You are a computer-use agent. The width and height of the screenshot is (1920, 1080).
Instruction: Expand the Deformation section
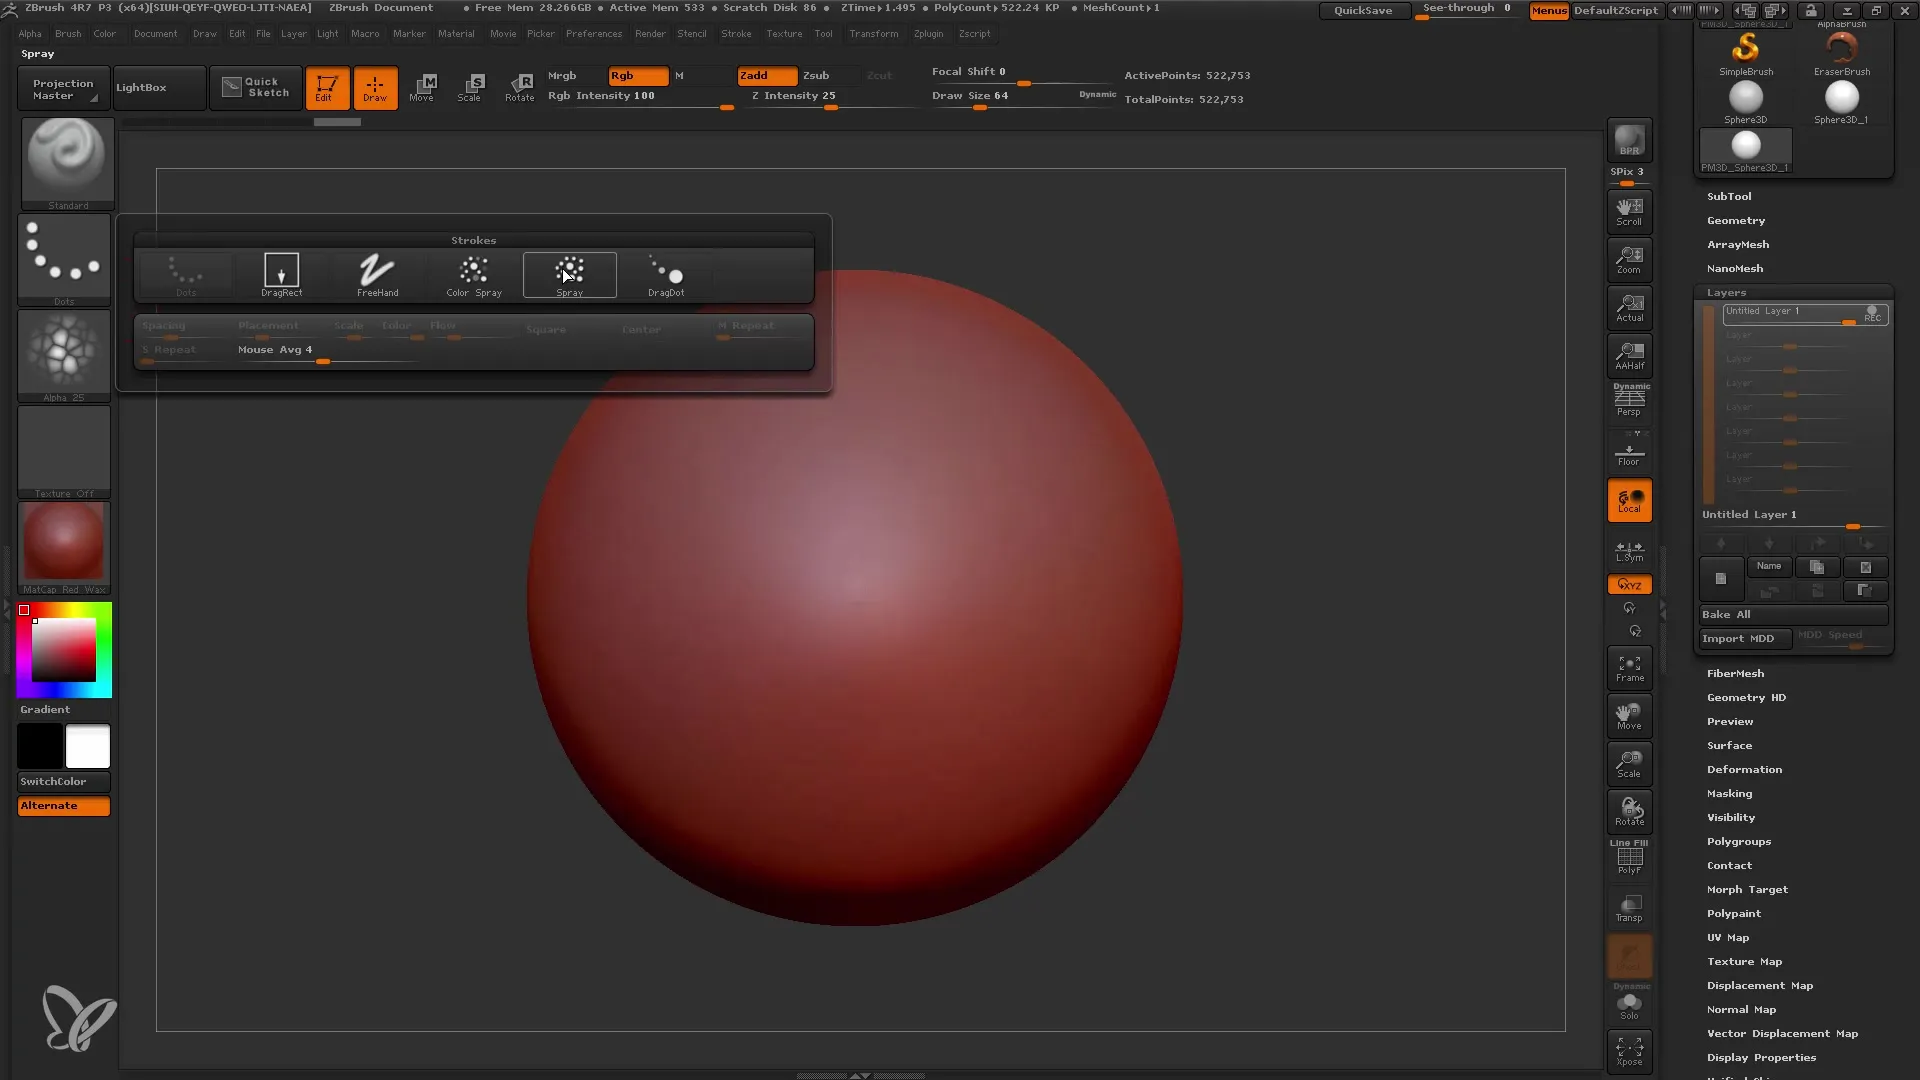click(x=1744, y=770)
